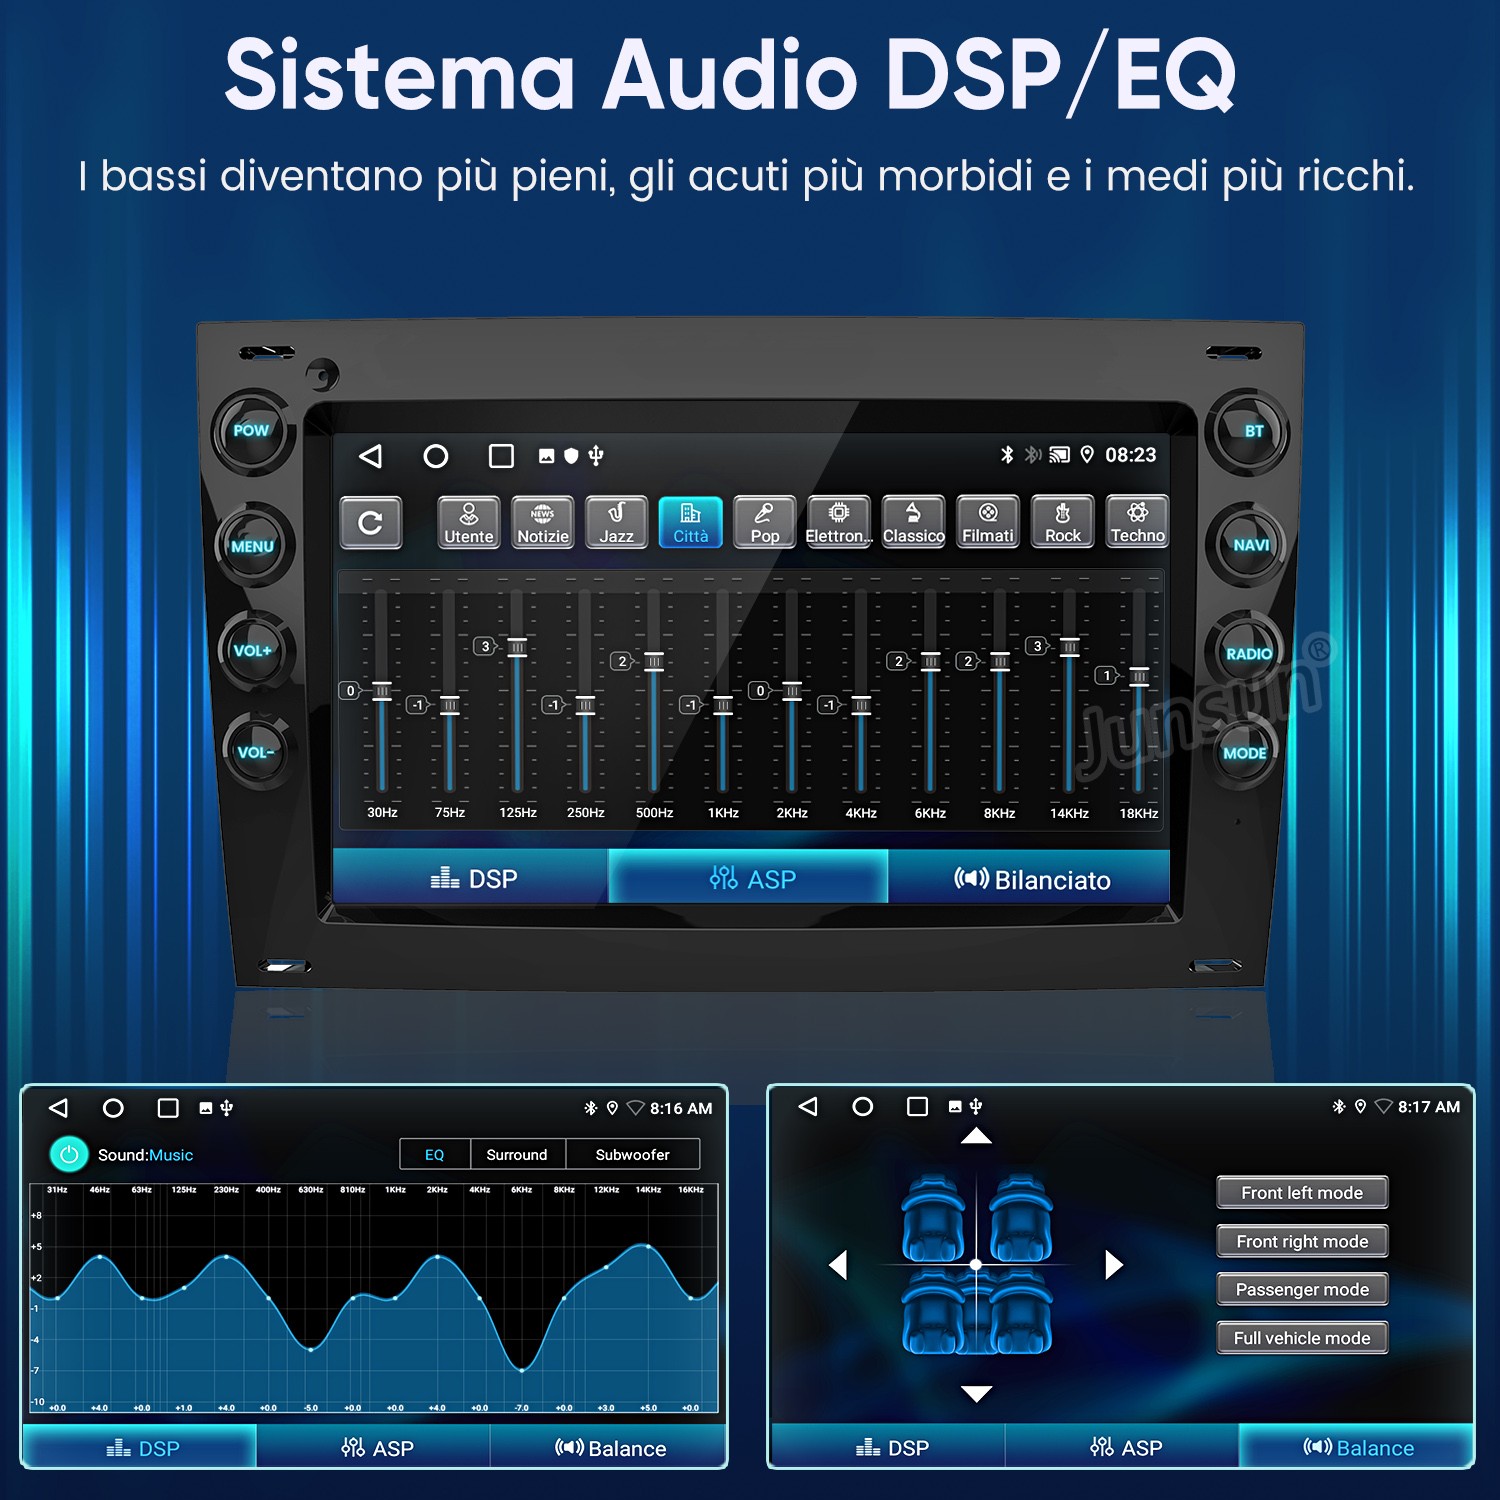Adjust the 500Hz slider handle

click(654, 661)
